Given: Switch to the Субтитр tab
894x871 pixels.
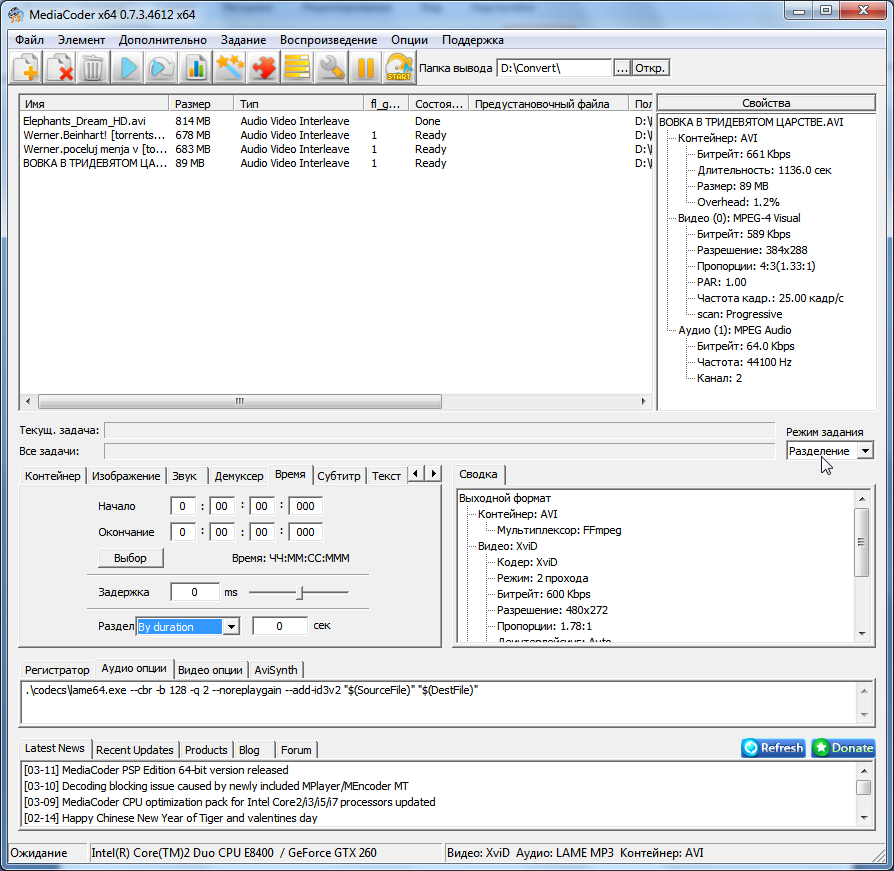Looking at the screenshot, I should pos(339,476).
